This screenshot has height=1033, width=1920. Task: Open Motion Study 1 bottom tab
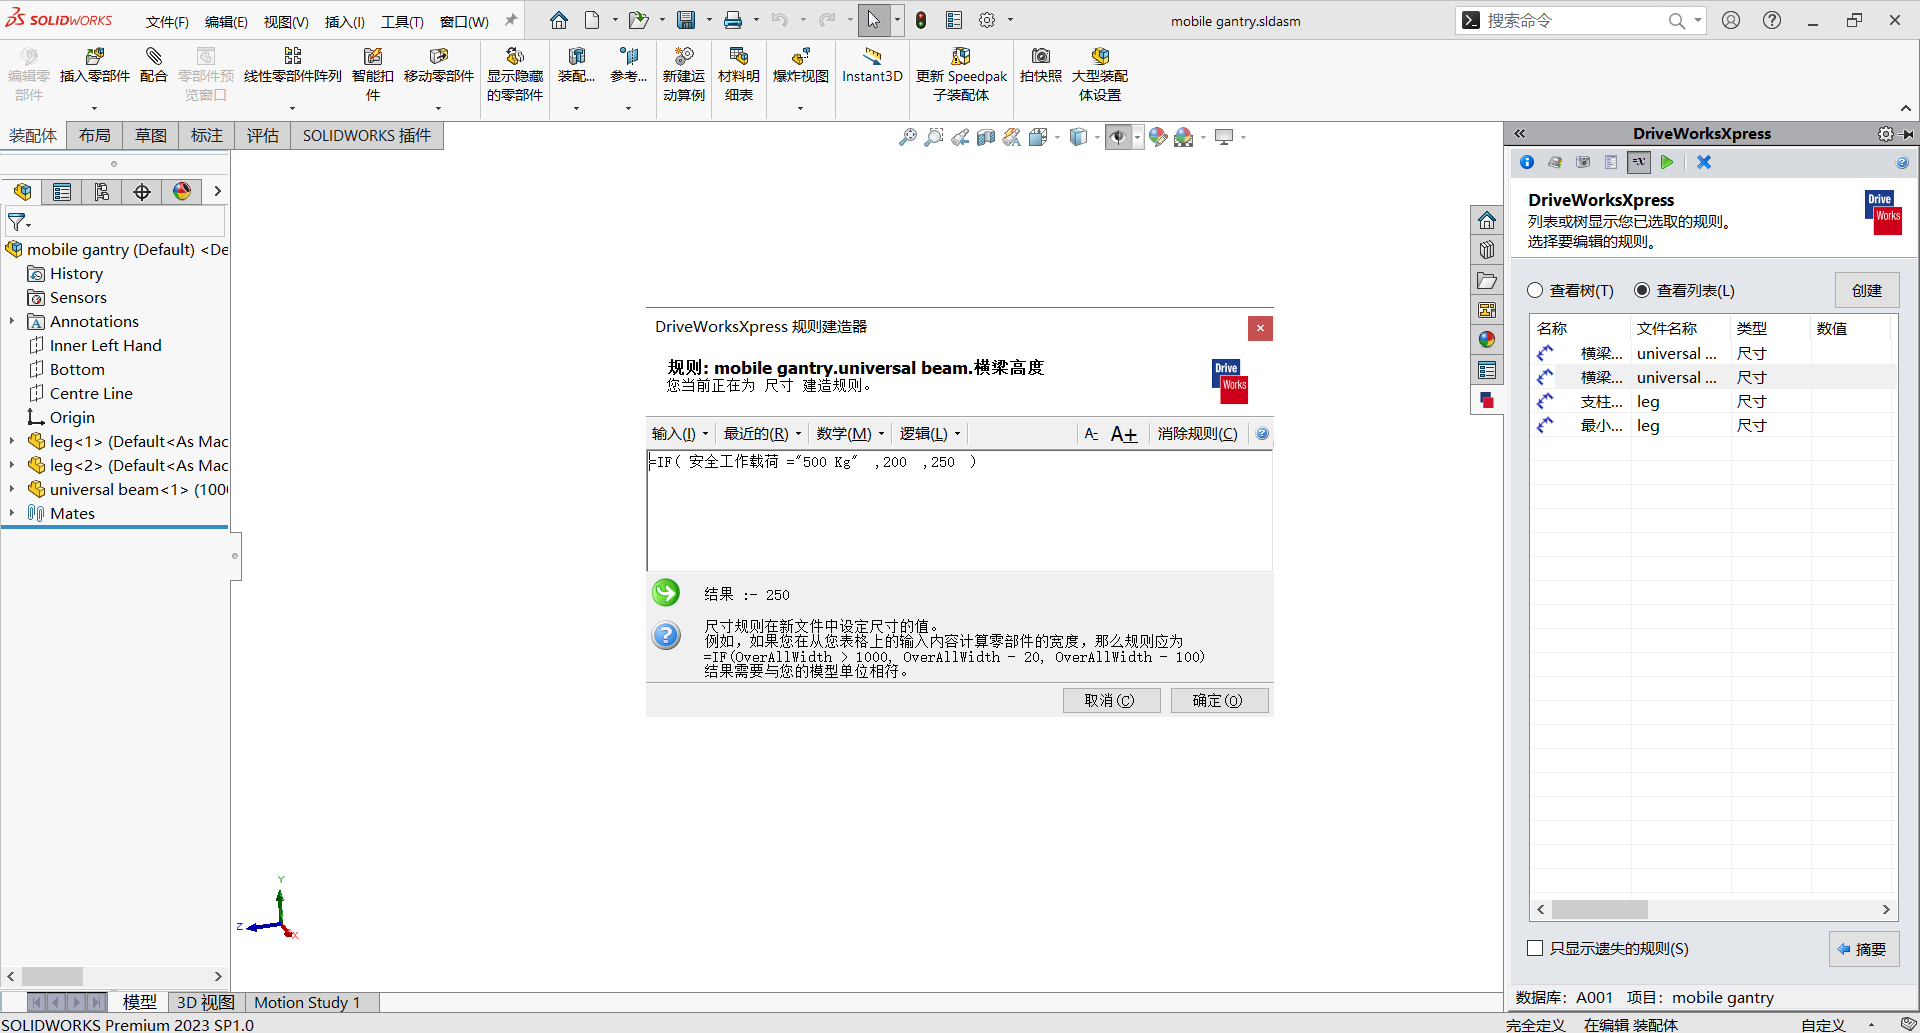pyautogui.click(x=307, y=1002)
